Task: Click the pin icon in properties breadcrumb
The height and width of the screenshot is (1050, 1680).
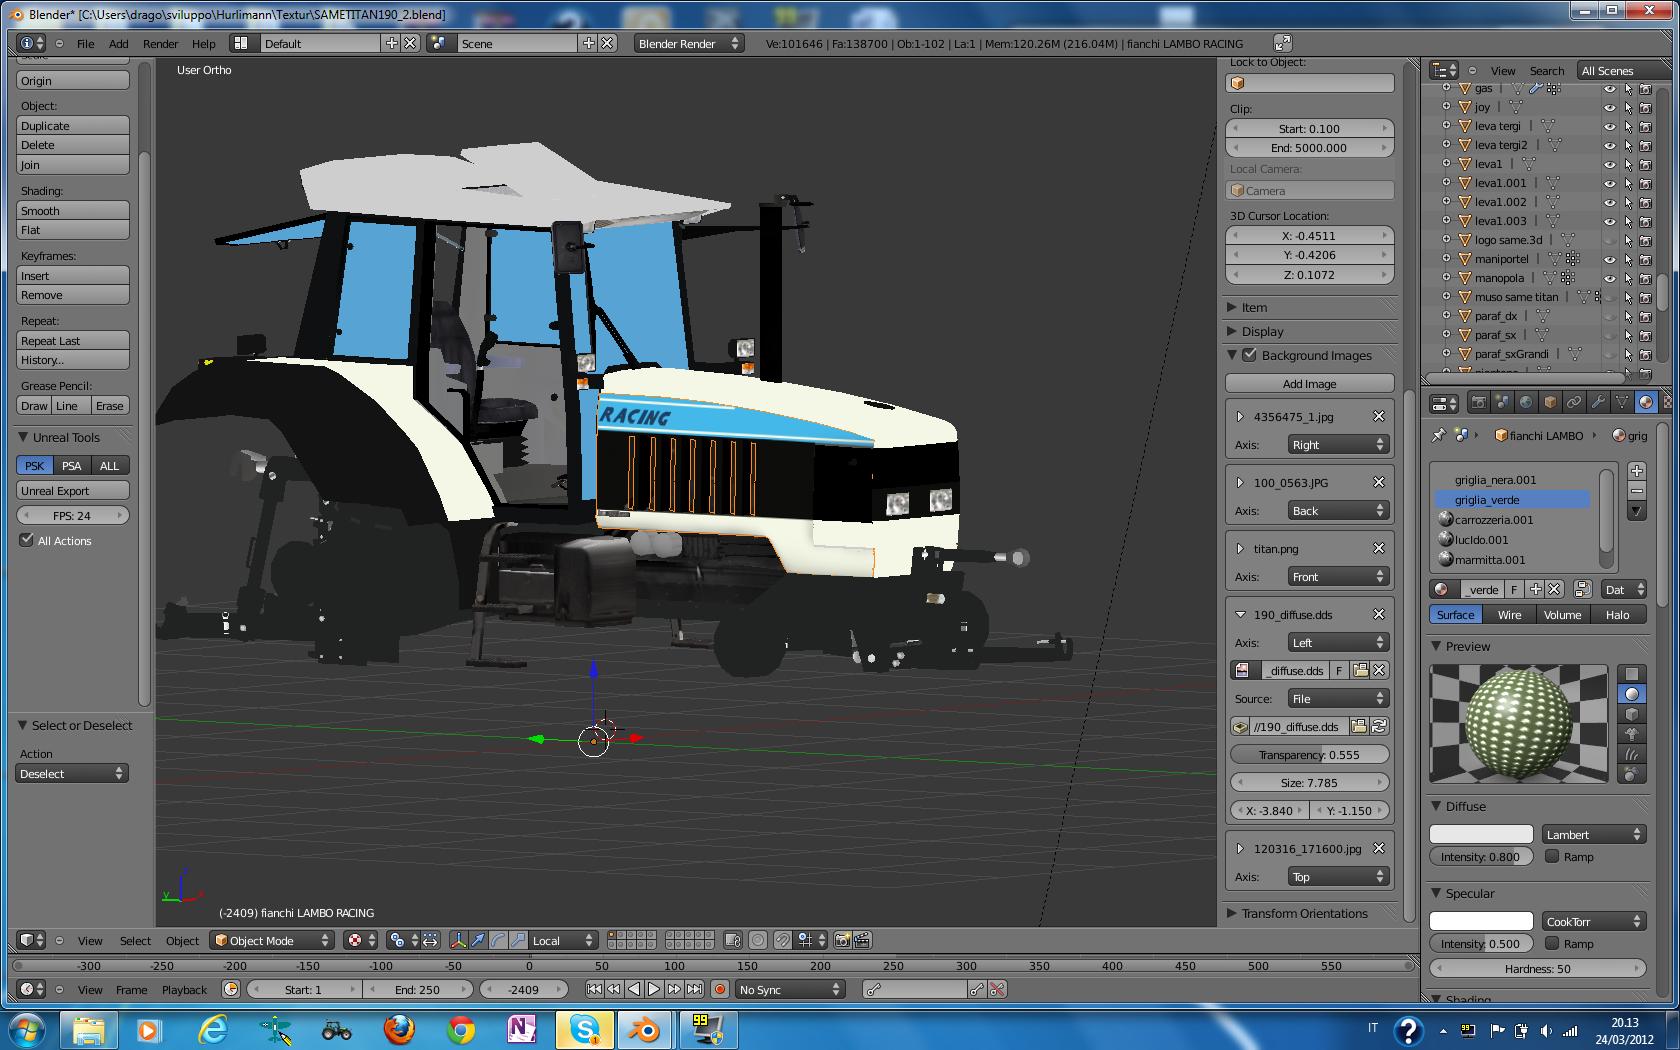Action: (x=1439, y=435)
